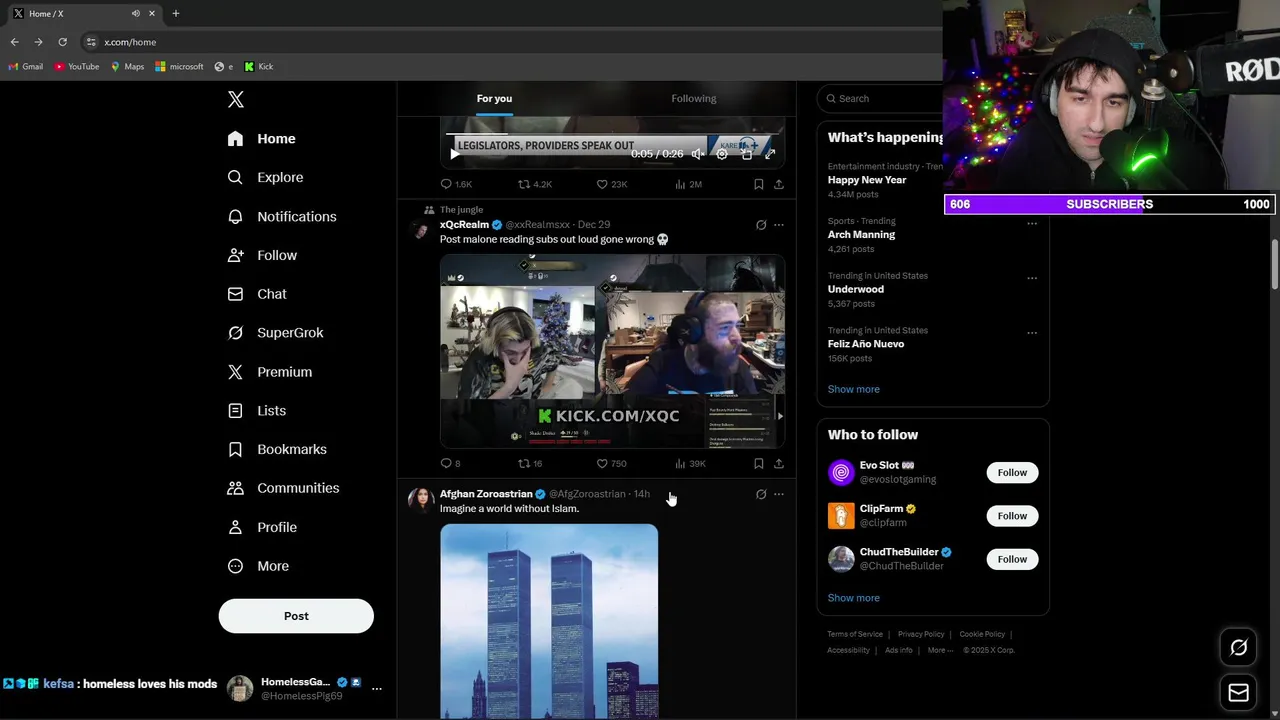Open the Messages floating envelope button
The image size is (1280, 720).
[1238, 692]
